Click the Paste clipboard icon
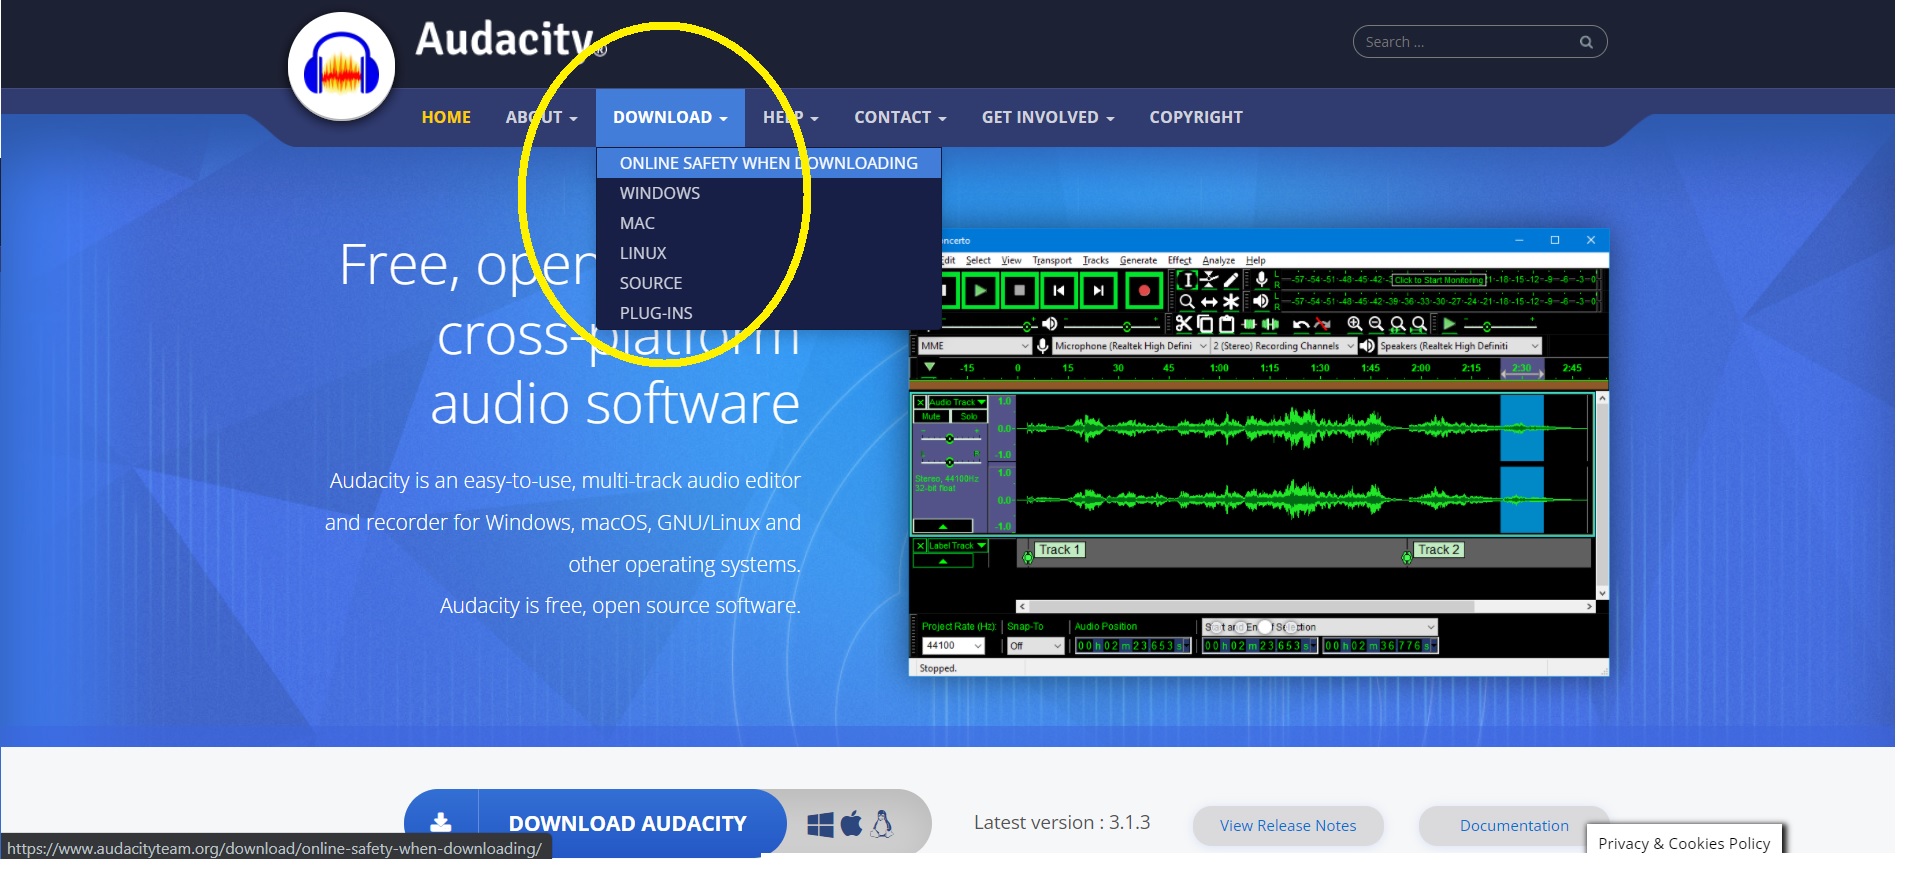 pos(1226,324)
